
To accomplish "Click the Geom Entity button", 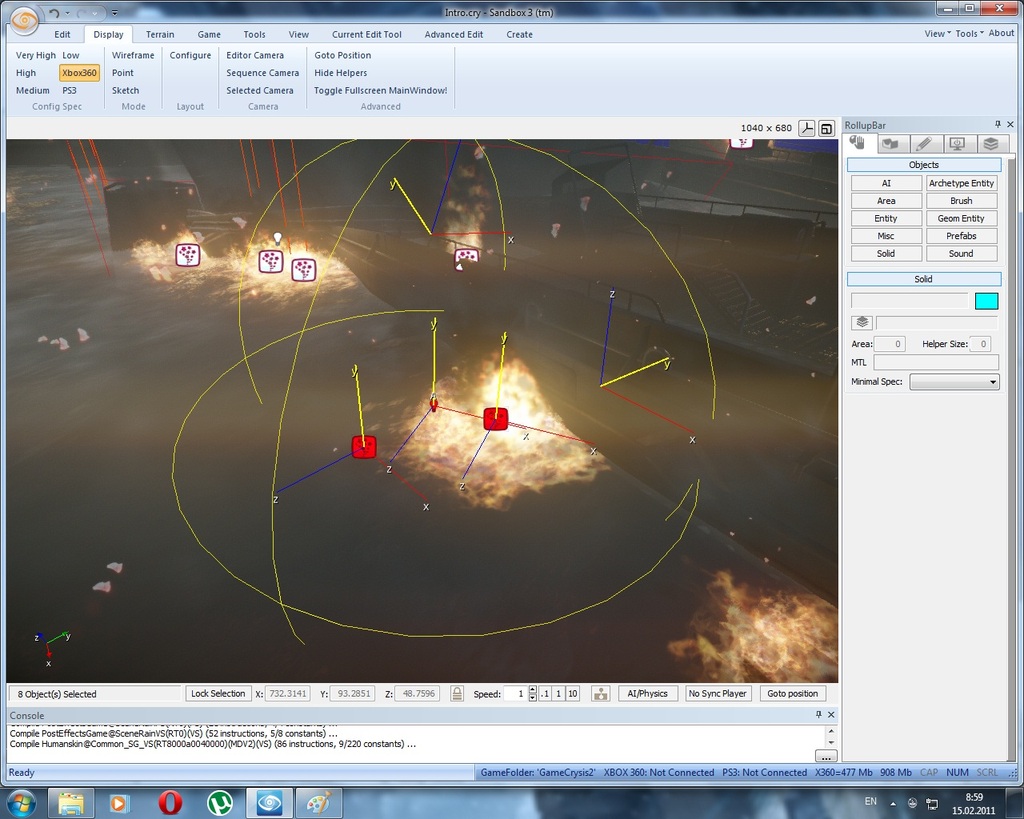I will pos(961,219).
